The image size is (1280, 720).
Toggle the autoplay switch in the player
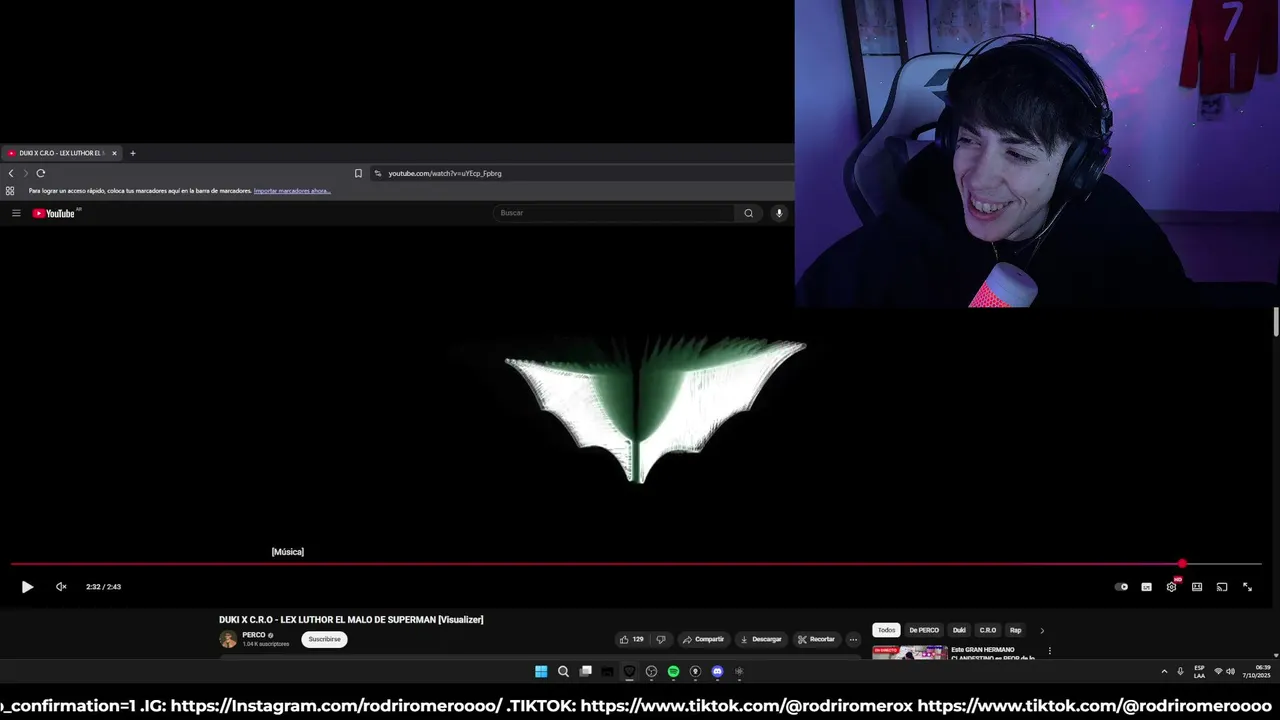(x=1121, y=587)
